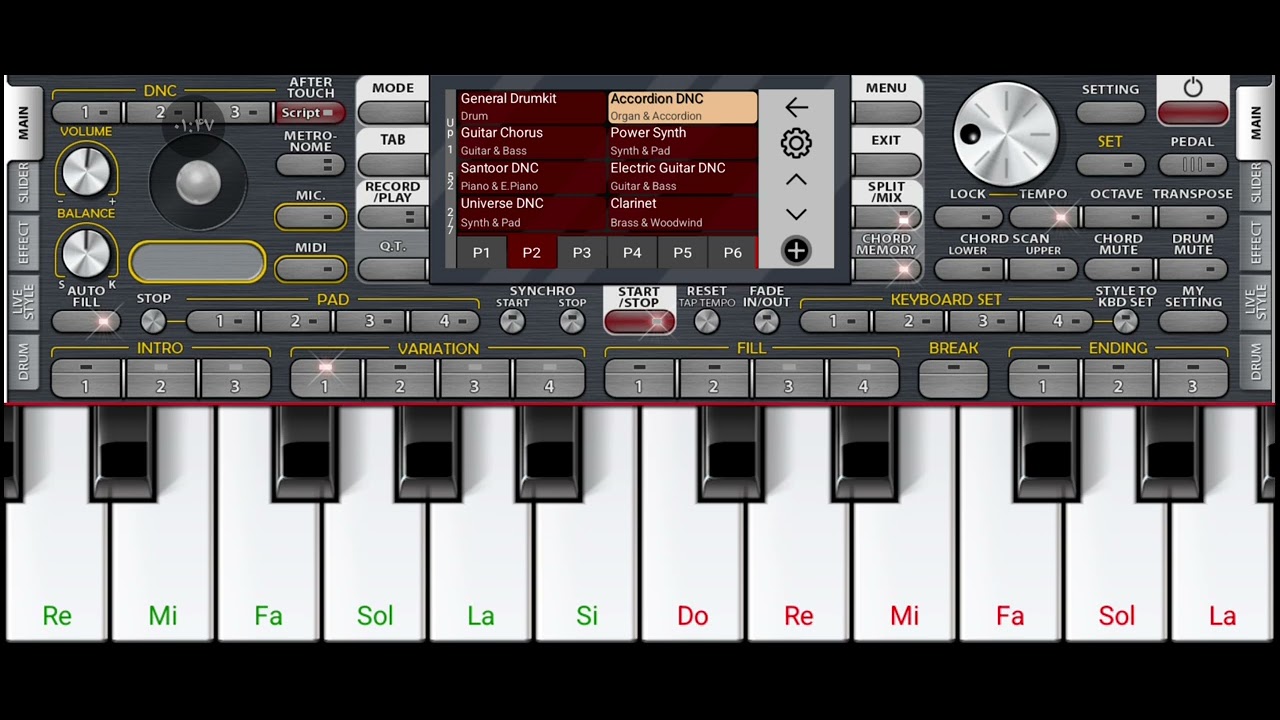
Task: Toggle the Metronome button
Action: [x=311, y=165]
